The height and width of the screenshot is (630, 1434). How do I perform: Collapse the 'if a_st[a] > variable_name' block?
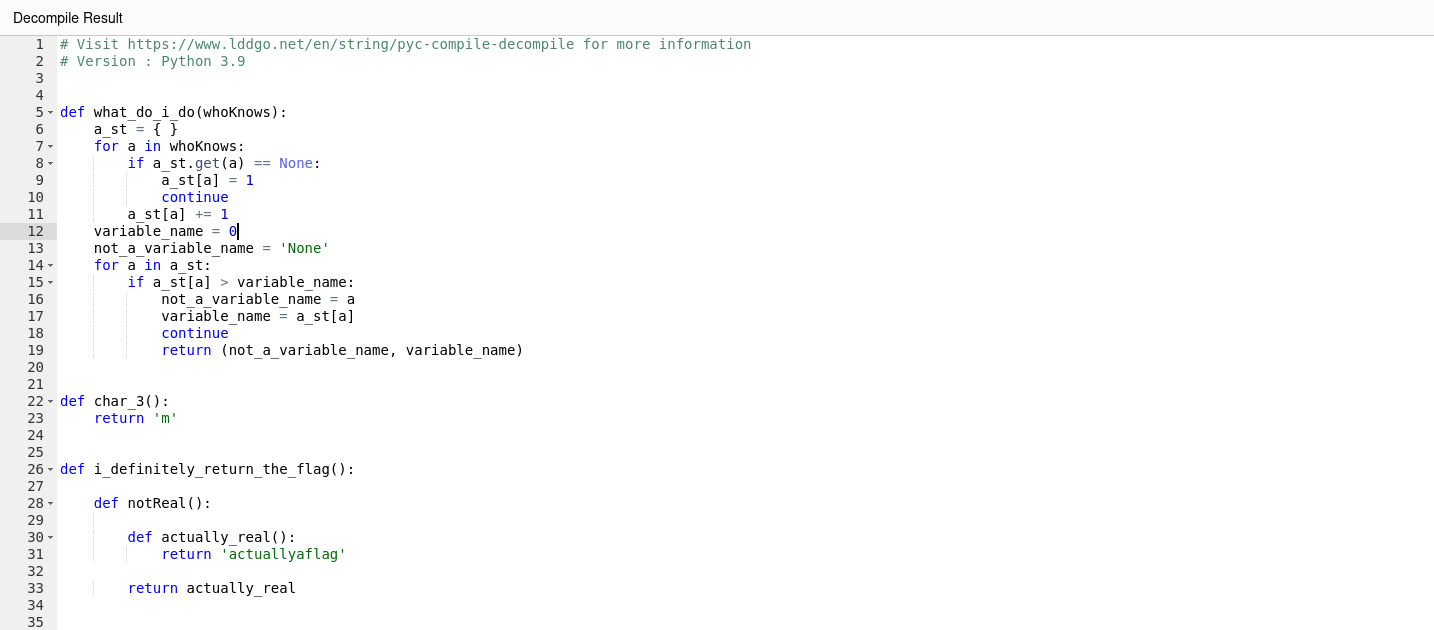pyautogui.click(x=50, y=282)
